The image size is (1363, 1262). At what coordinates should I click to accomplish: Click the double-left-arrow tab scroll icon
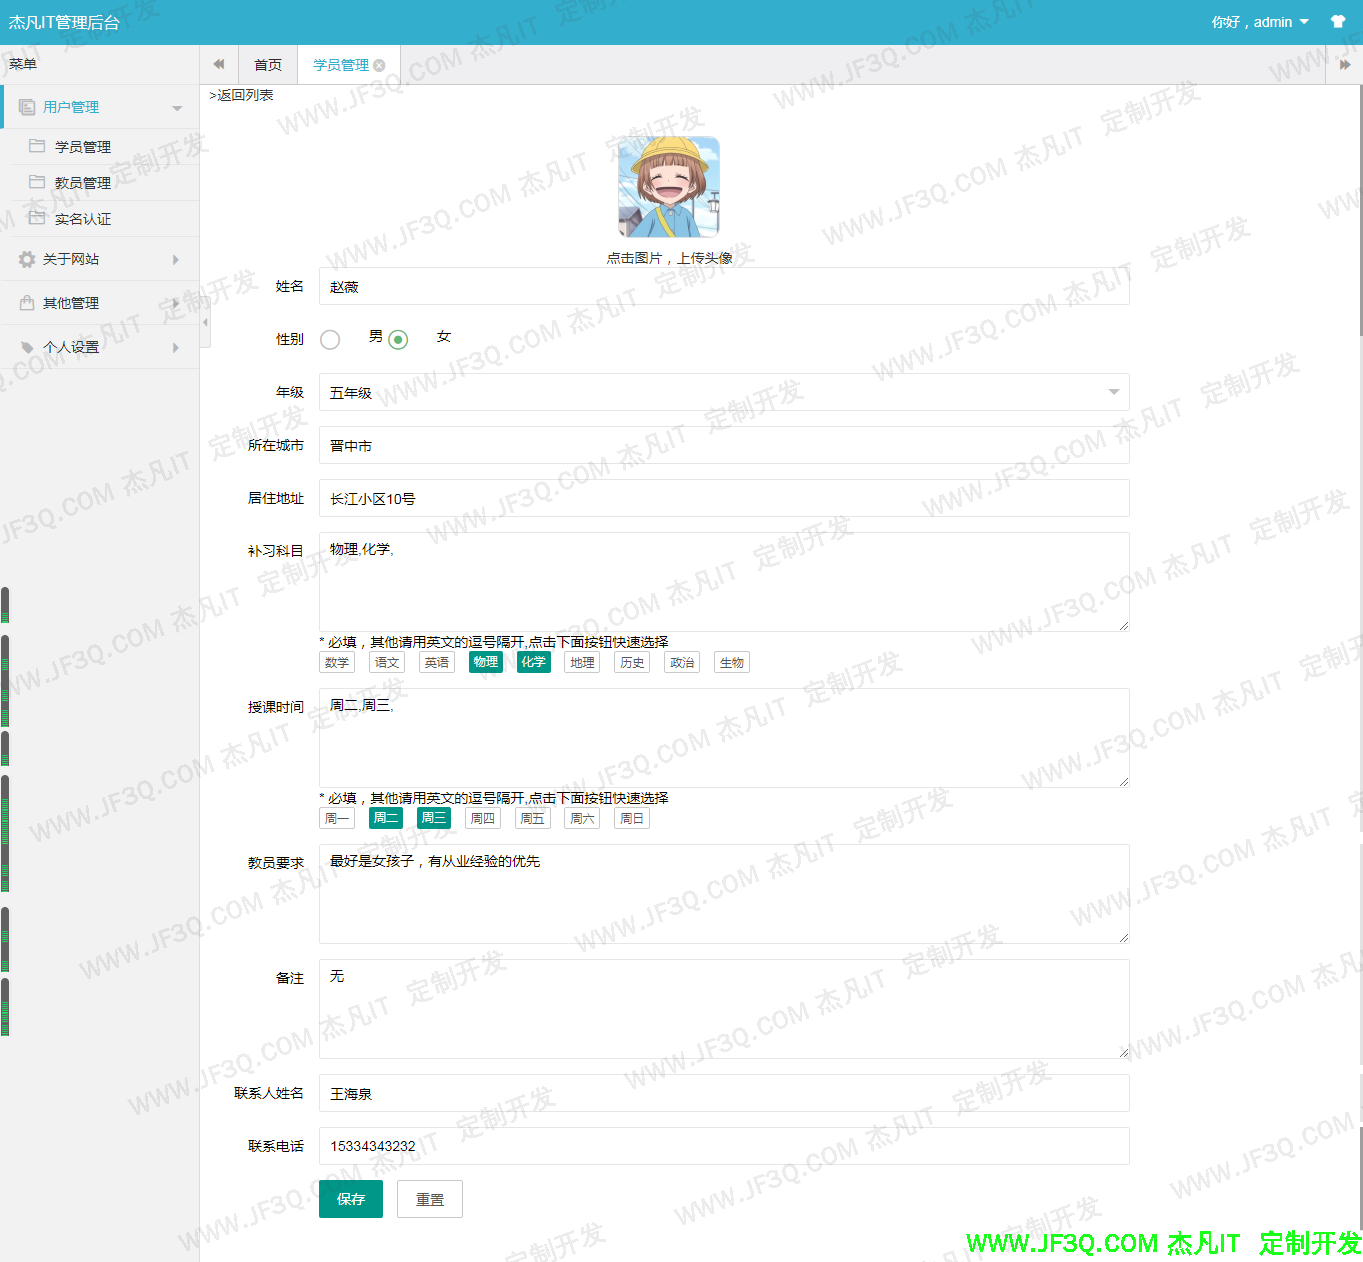(218, 63)
